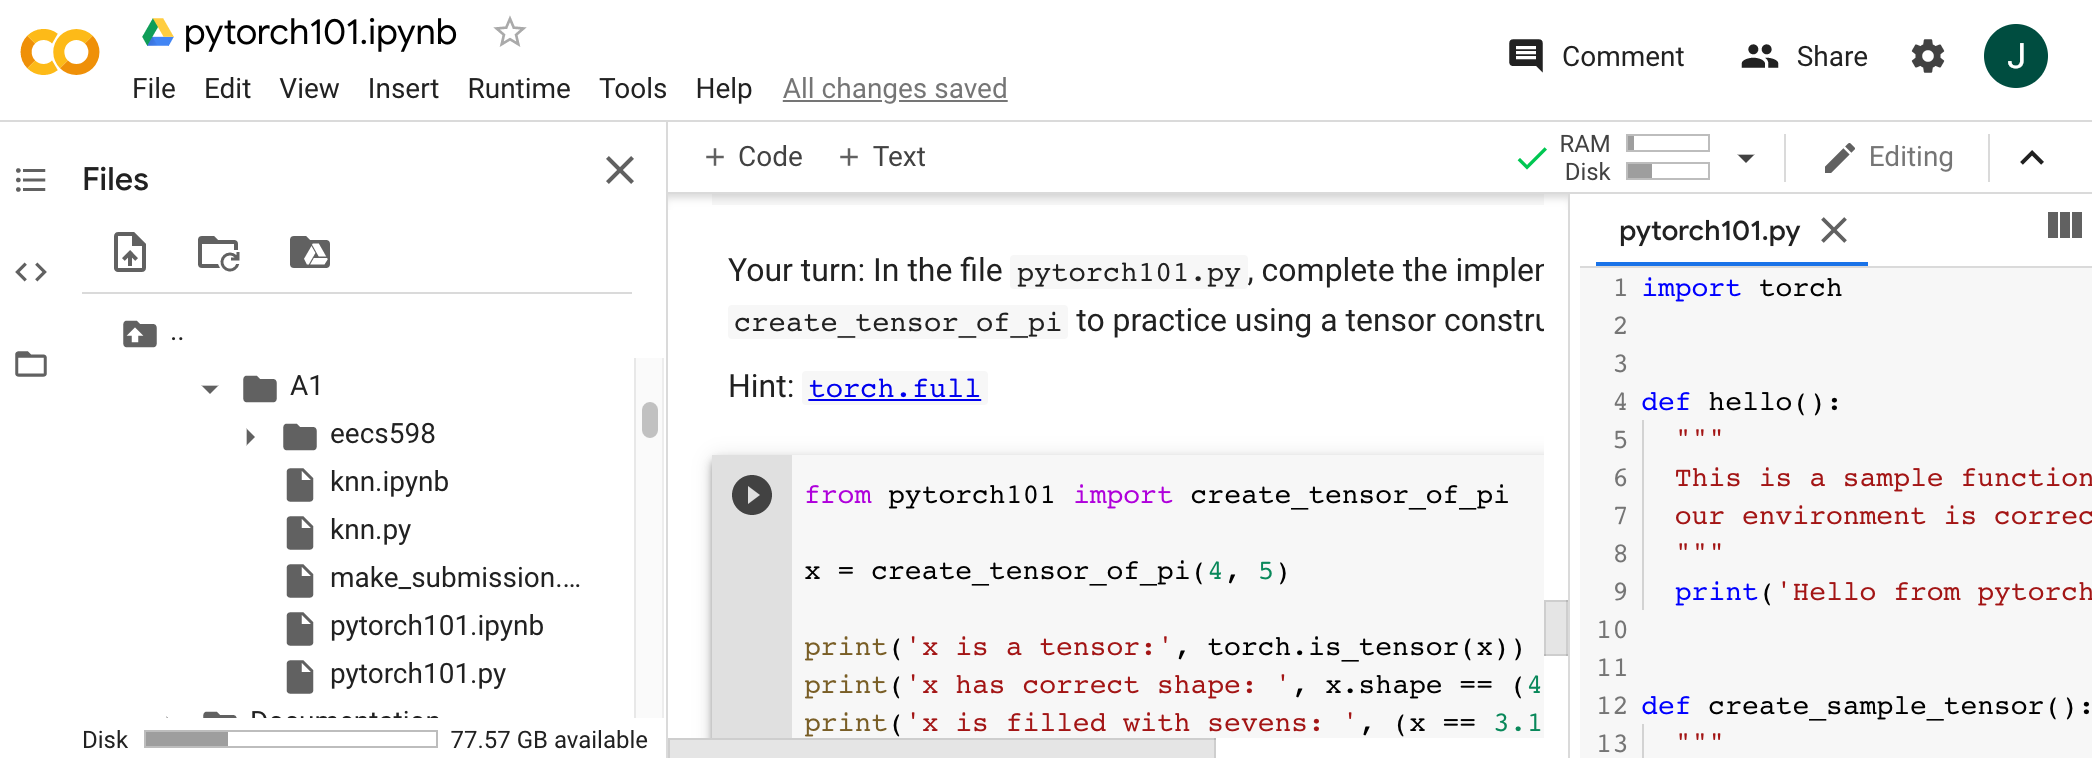Viewport: 2092px width, 758px height.
Task: Open the account avatar J
Action: tap(2015, 56)
